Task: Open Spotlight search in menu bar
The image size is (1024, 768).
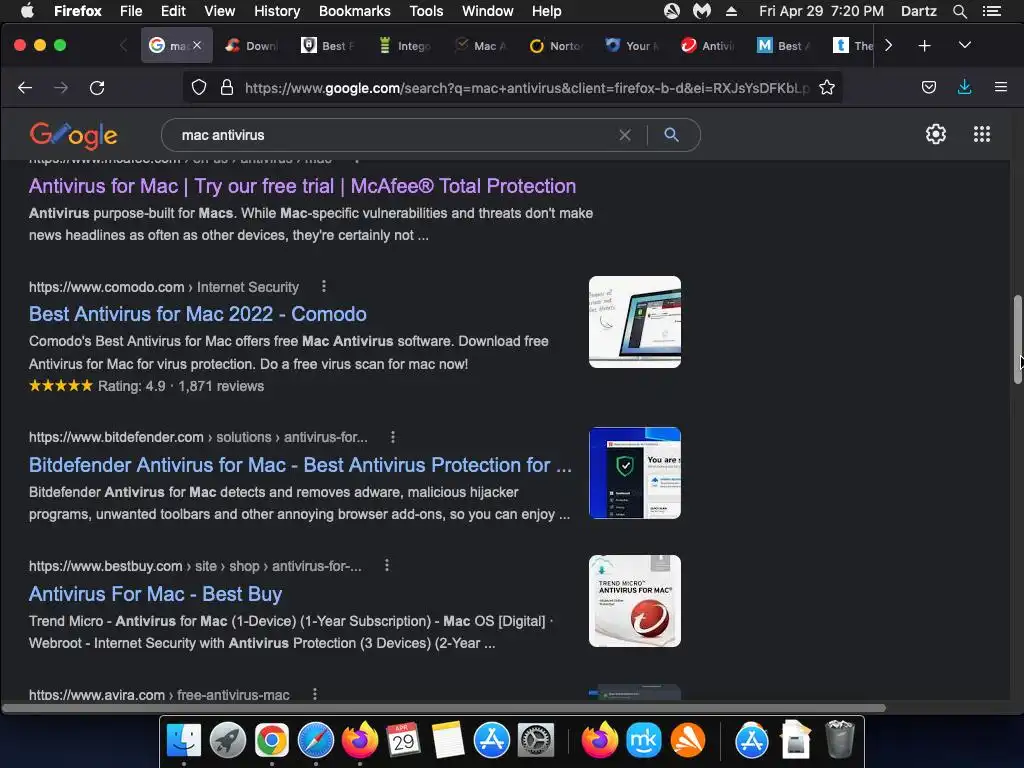Action: pyautogui.click(x=959, y=11)
